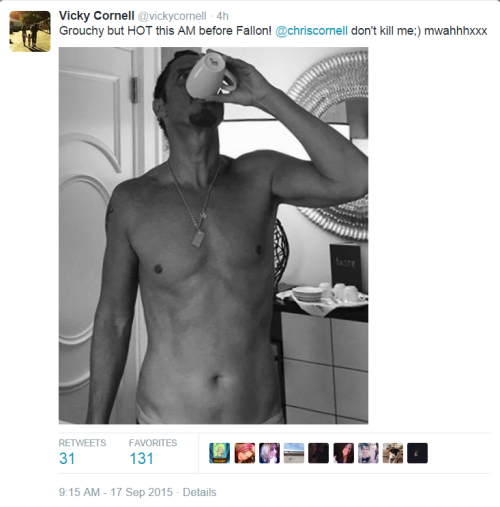Open the dark-haired woman favoriter avatar
This screenshot has width=500, height=507.
click(x=344, y=453)
